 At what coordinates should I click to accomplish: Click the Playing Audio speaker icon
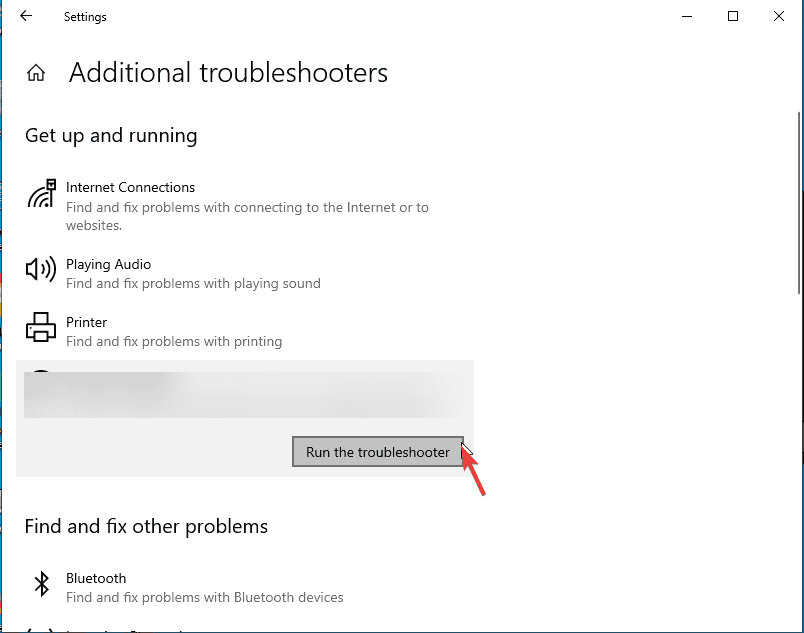tap(41, 269)
